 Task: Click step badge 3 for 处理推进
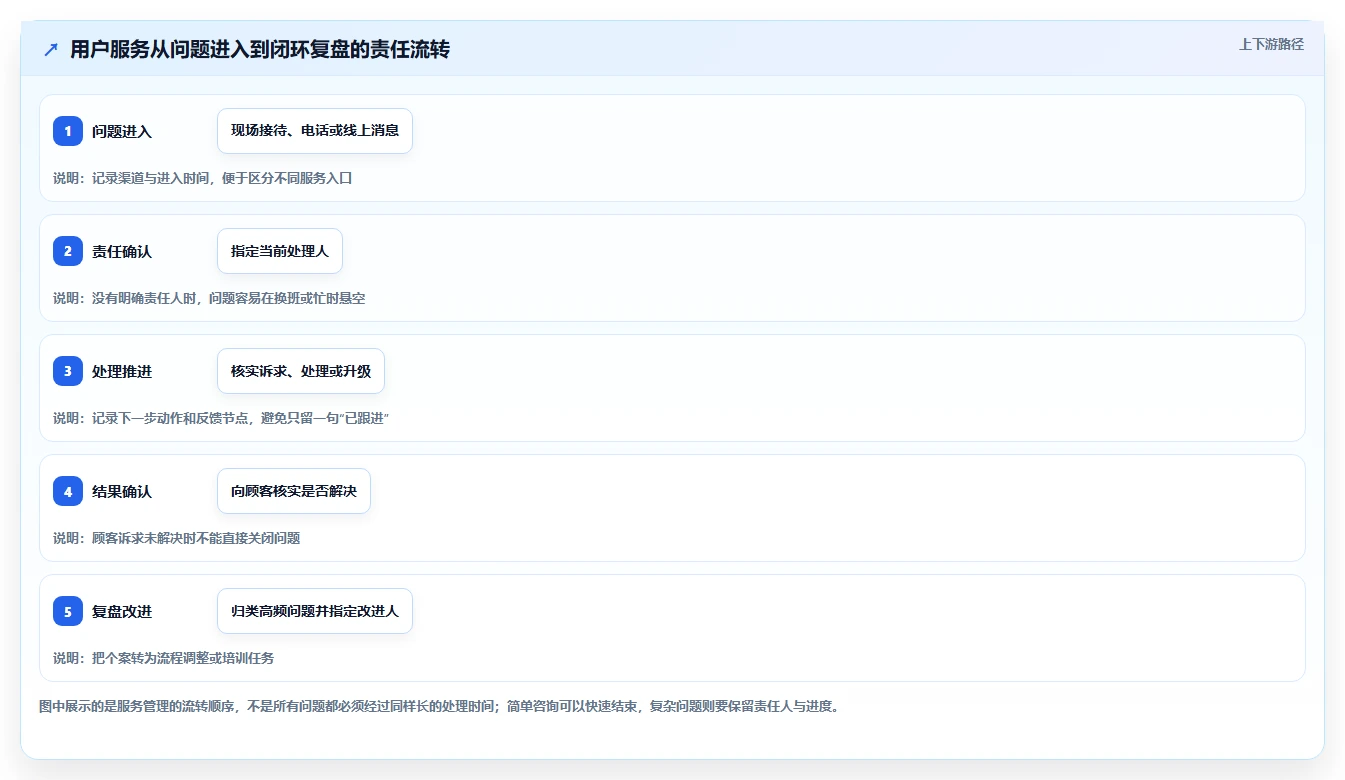68,371
